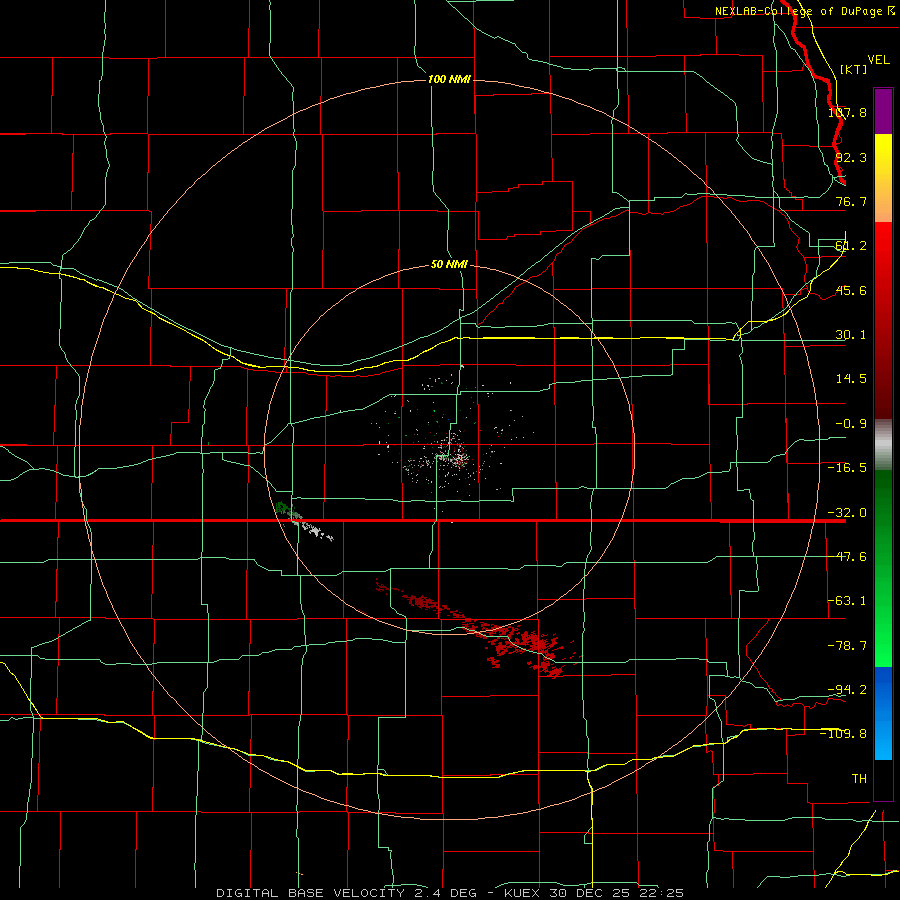Pick the blue segment of velocity color bar

coord(883,713)
